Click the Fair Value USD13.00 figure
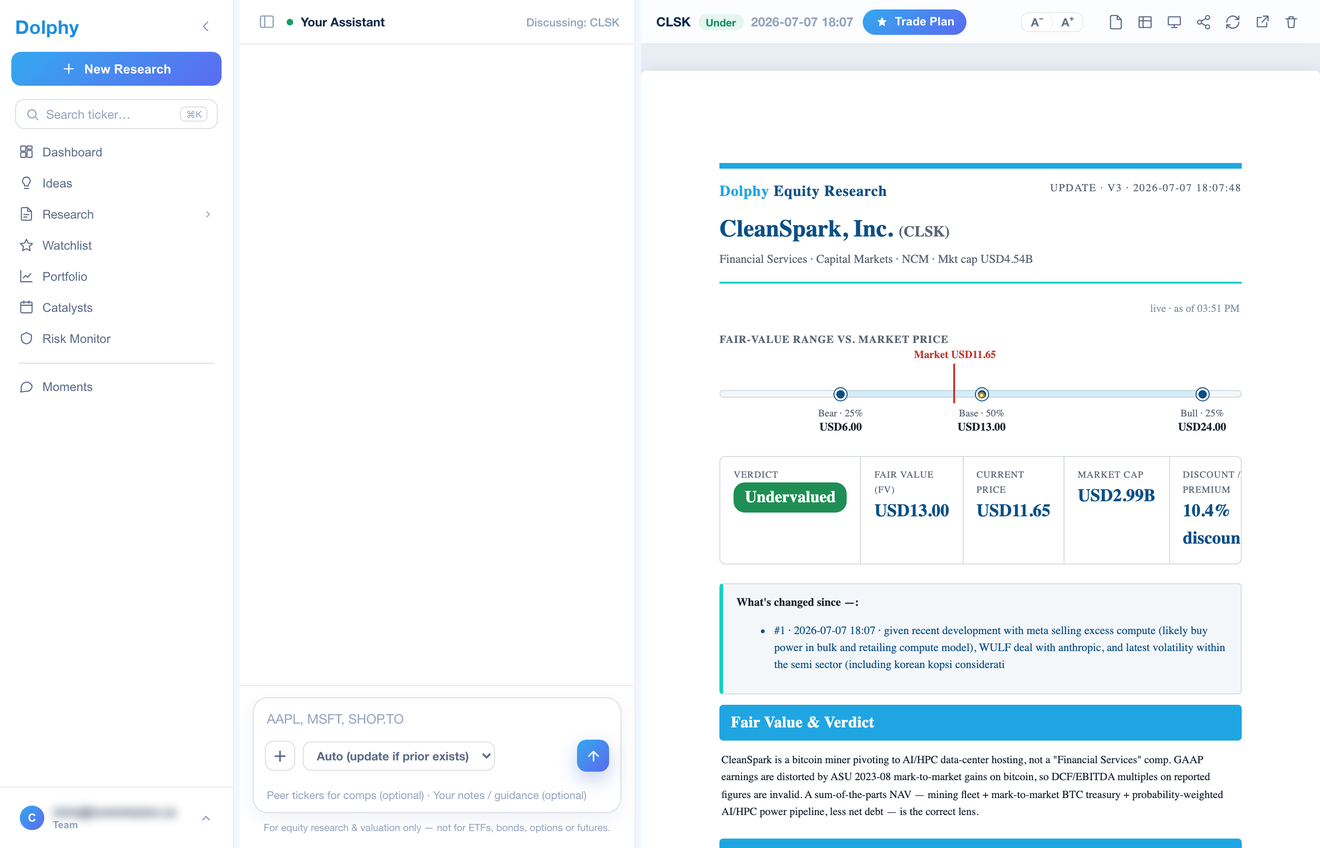This screenshot has height=848, width=1320. click(x=912, y=510)
